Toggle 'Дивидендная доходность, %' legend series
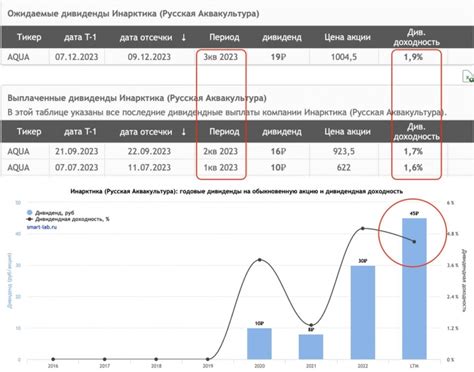 click(x=68, y=219)
